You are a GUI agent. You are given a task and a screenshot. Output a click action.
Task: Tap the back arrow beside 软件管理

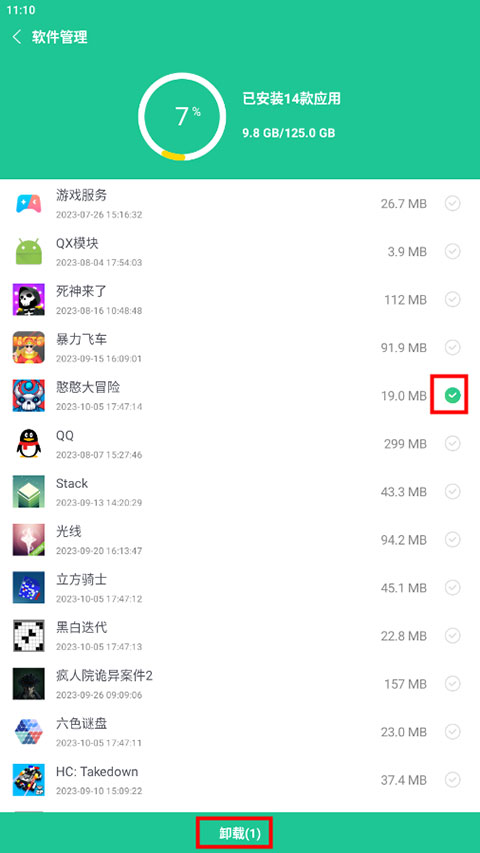tap(17, 37)
